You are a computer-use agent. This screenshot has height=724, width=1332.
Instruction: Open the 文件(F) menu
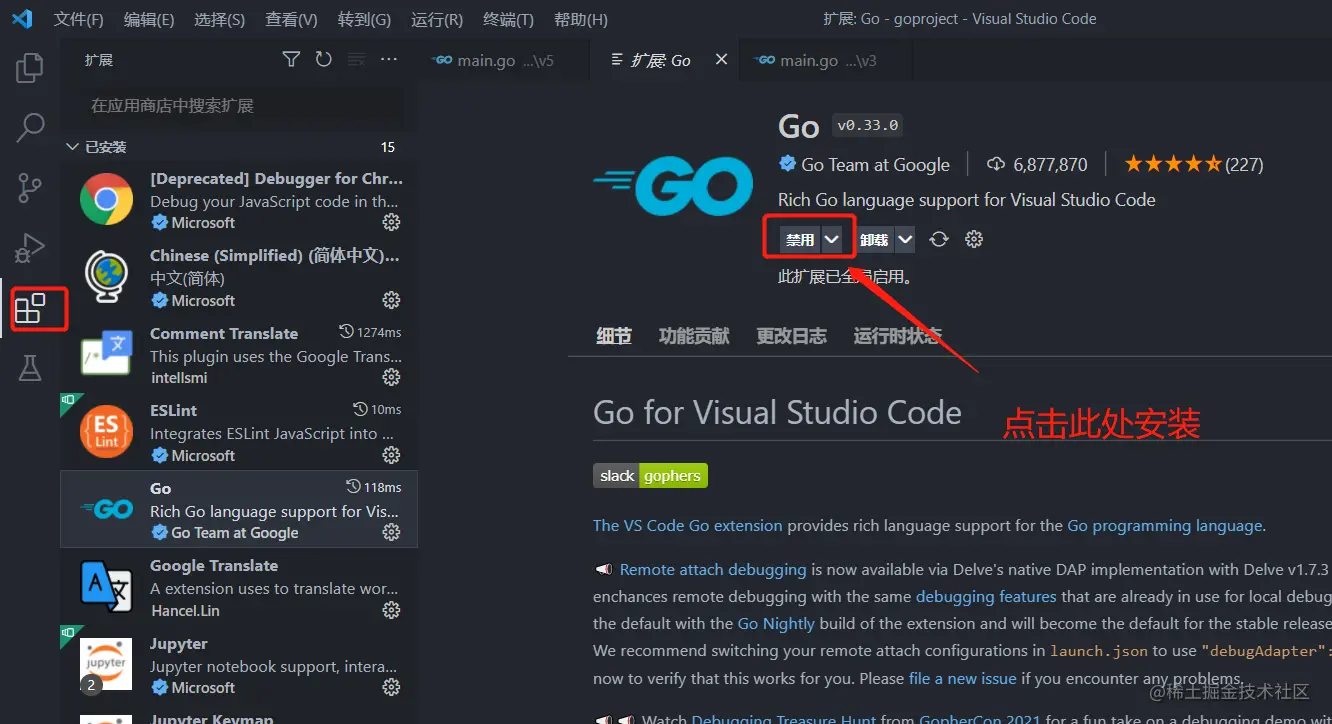pyautogui.click(x=79, y=19)
